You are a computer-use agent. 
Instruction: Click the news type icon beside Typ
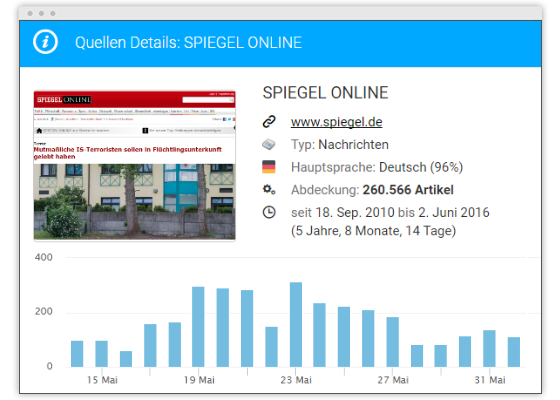click(269, 145)
